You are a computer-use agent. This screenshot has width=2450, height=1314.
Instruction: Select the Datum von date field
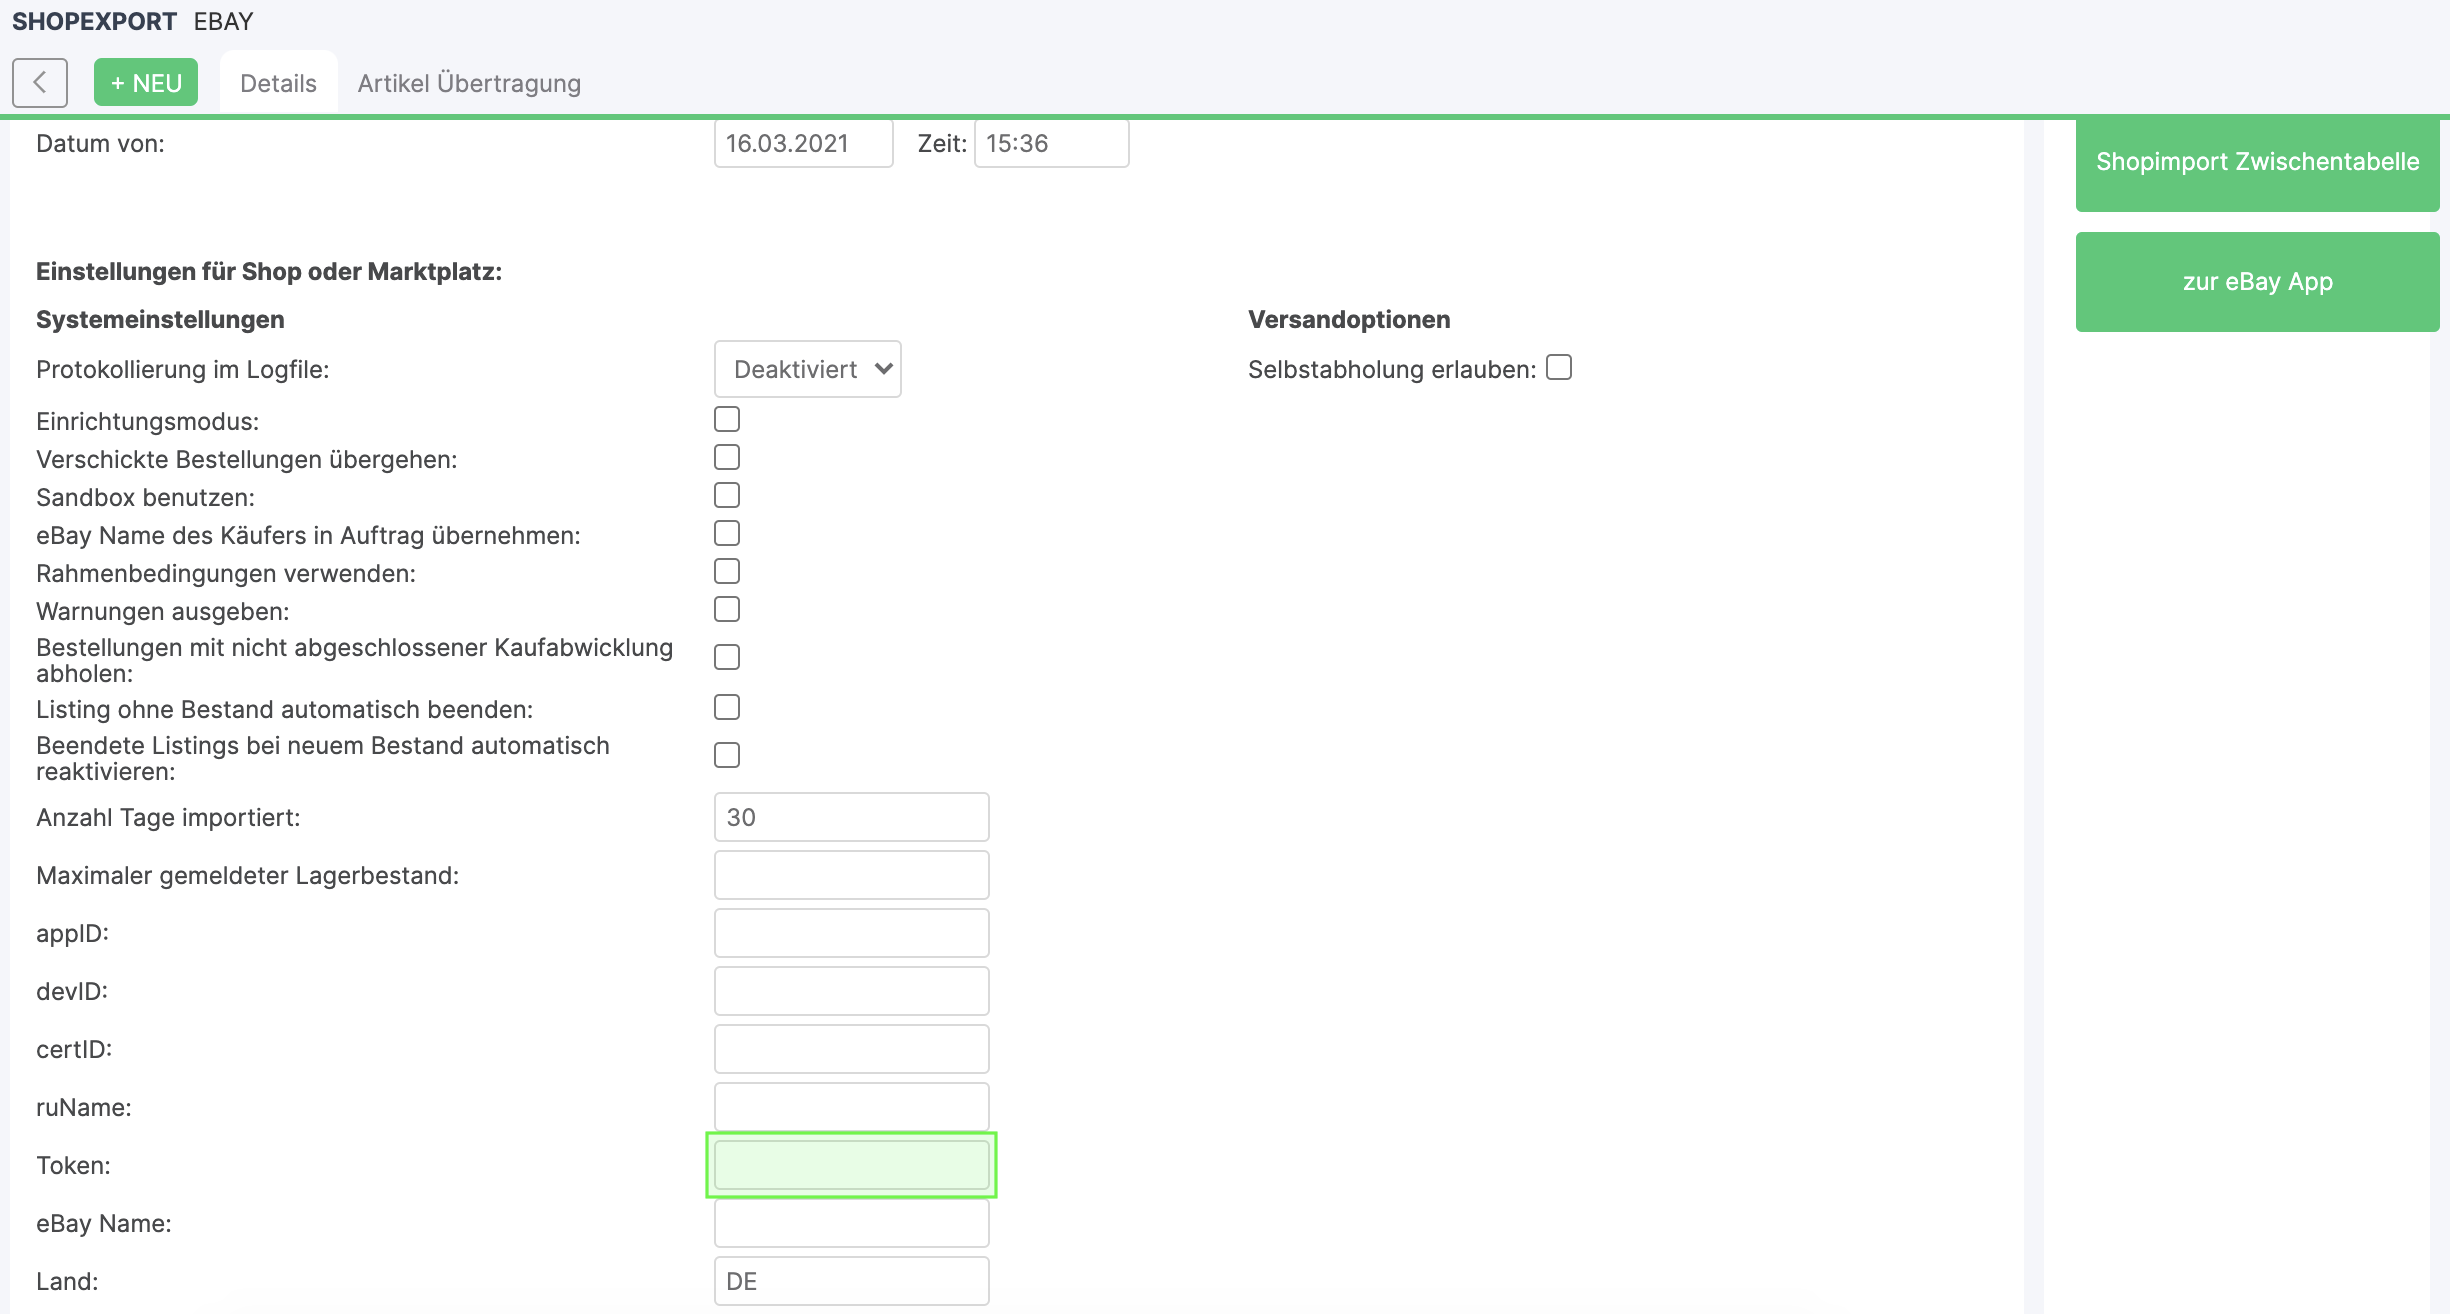pos(803,143)
